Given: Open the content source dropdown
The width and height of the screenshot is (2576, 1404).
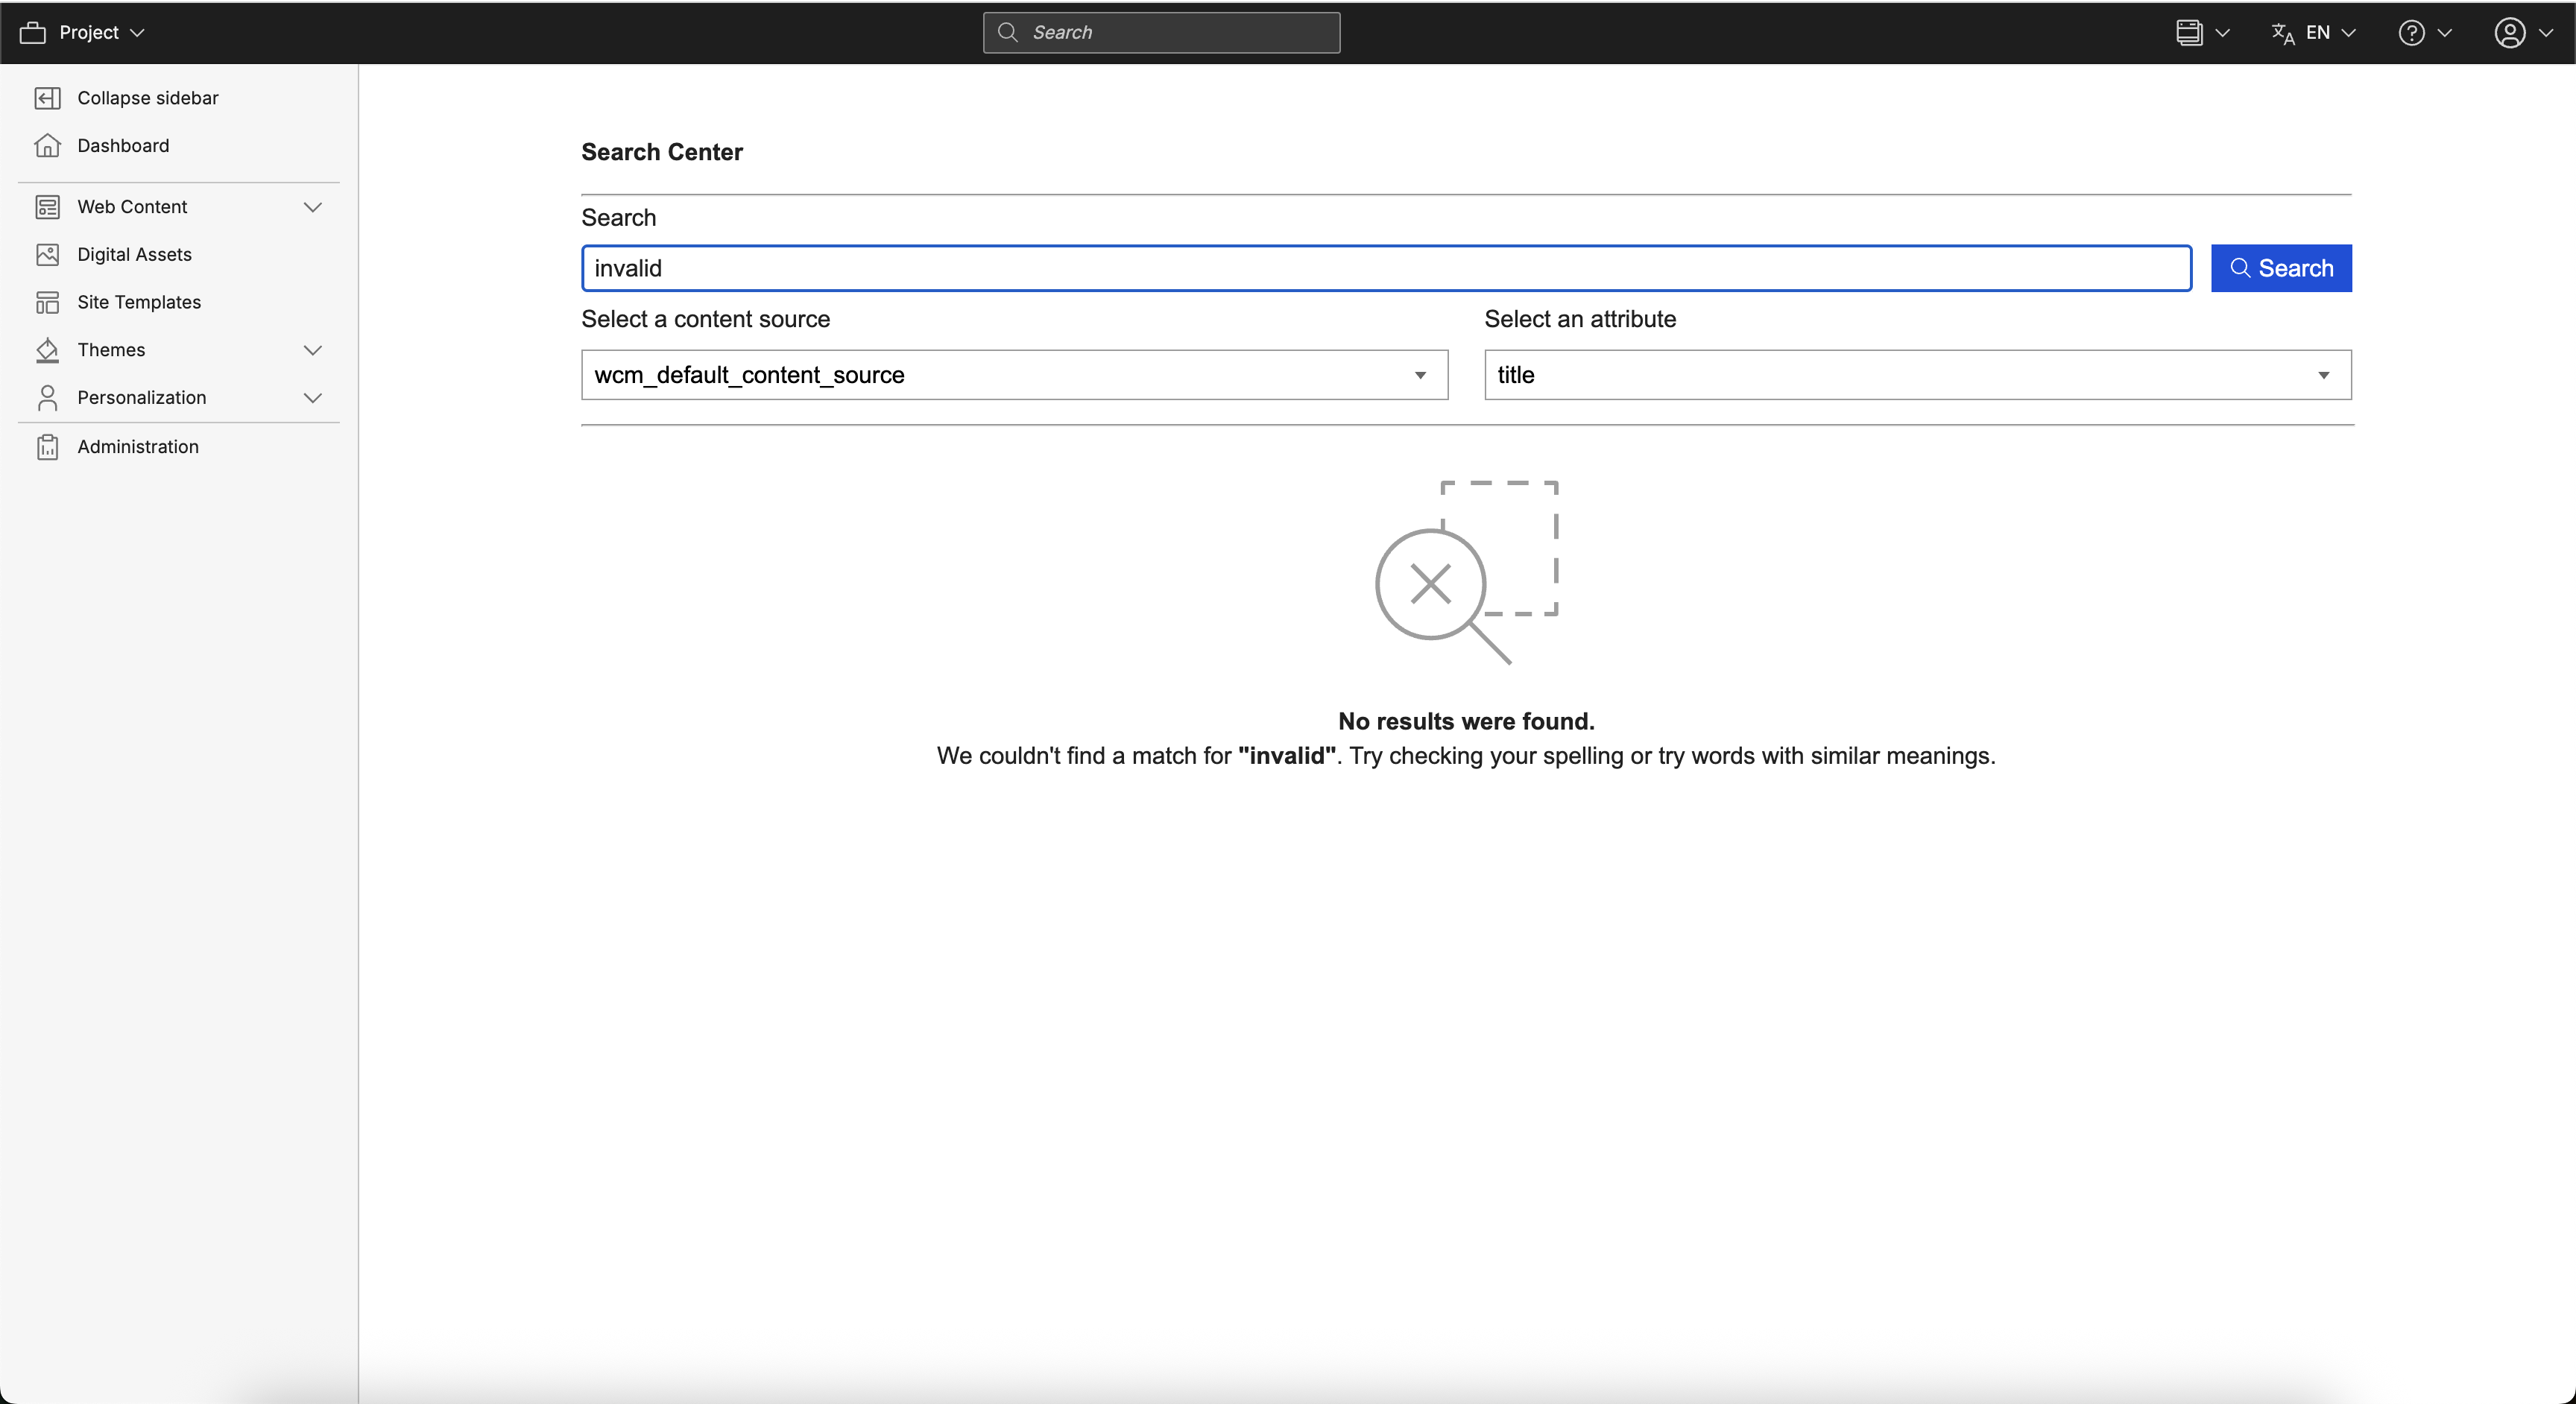Looking at the screenshot, I should coord(1014,375).
